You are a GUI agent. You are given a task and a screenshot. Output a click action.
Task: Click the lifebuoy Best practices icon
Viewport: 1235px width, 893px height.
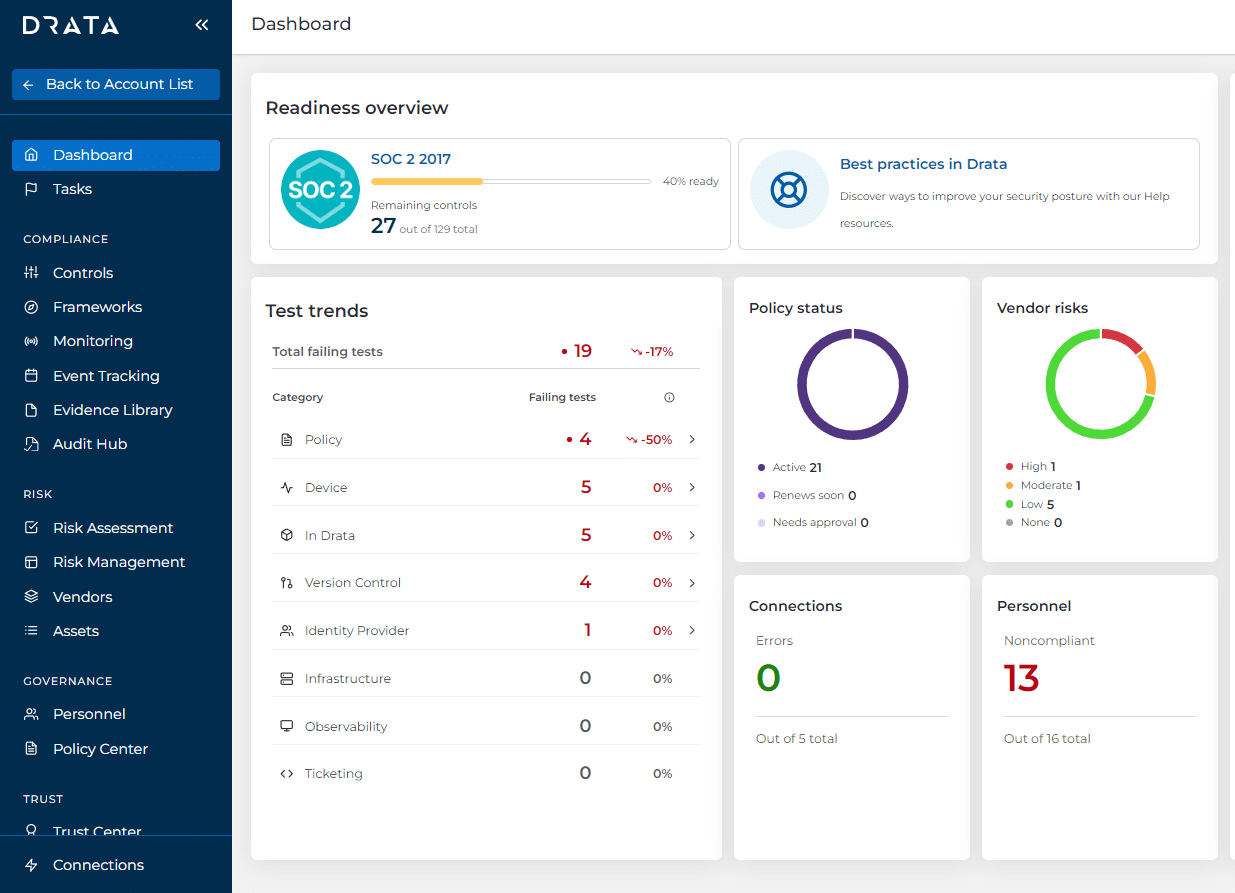tap(789, 189)
